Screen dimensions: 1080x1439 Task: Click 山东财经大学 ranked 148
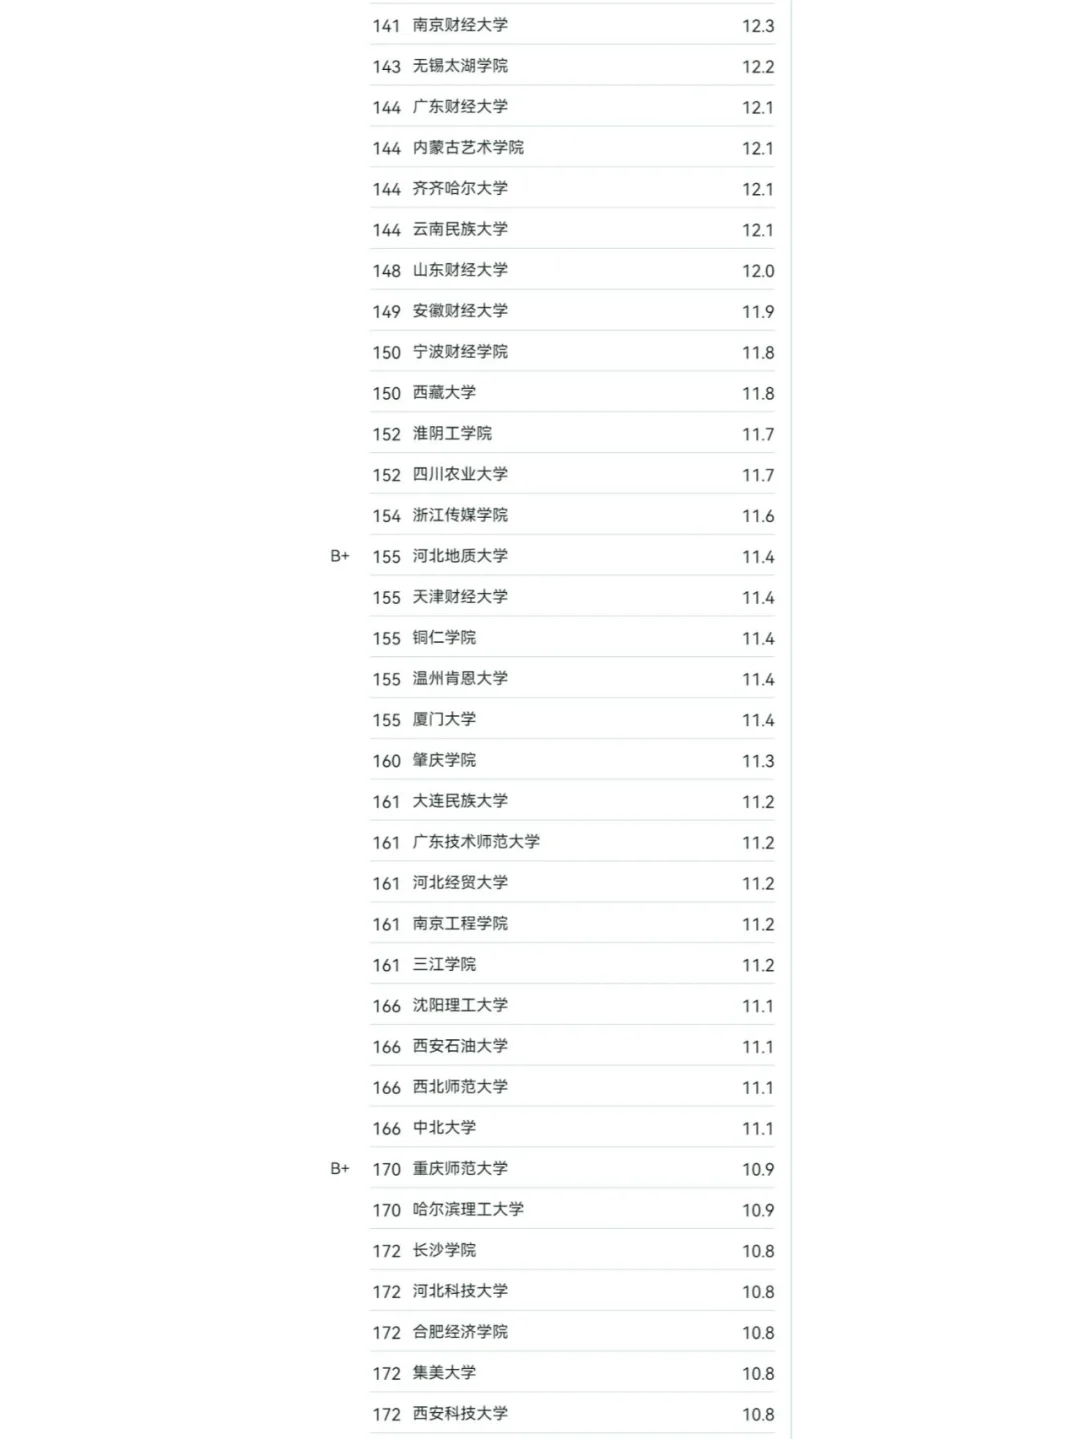click(x=460, y=270)
